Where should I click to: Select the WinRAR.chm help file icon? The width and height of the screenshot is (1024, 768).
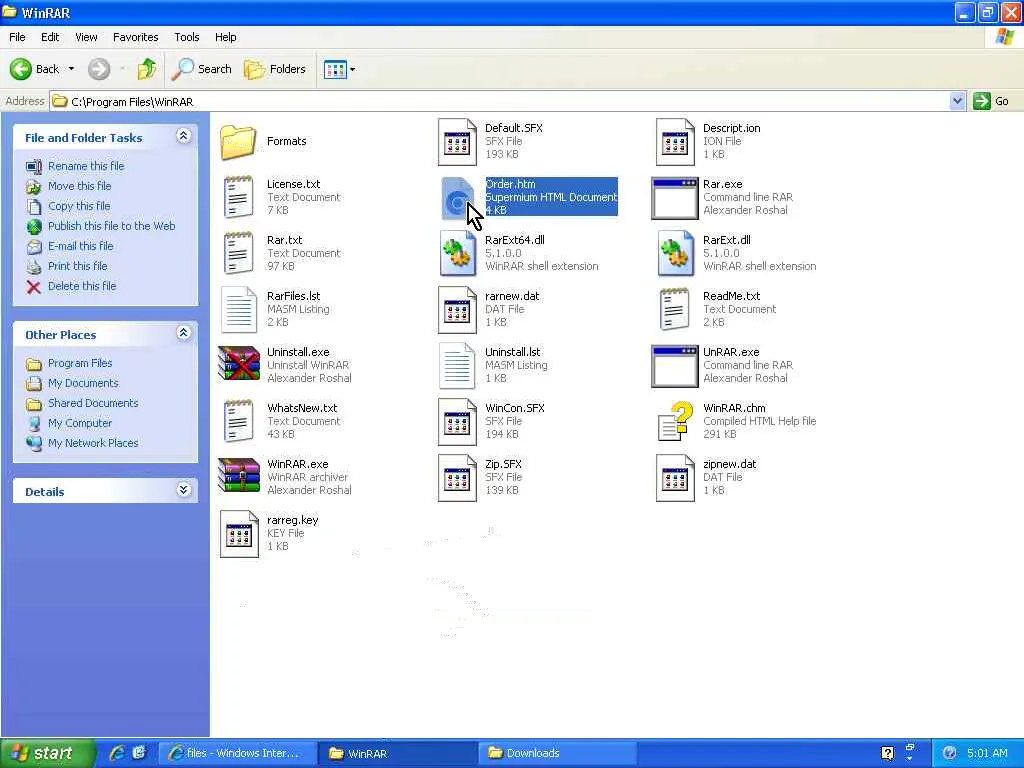pos(675,421)
